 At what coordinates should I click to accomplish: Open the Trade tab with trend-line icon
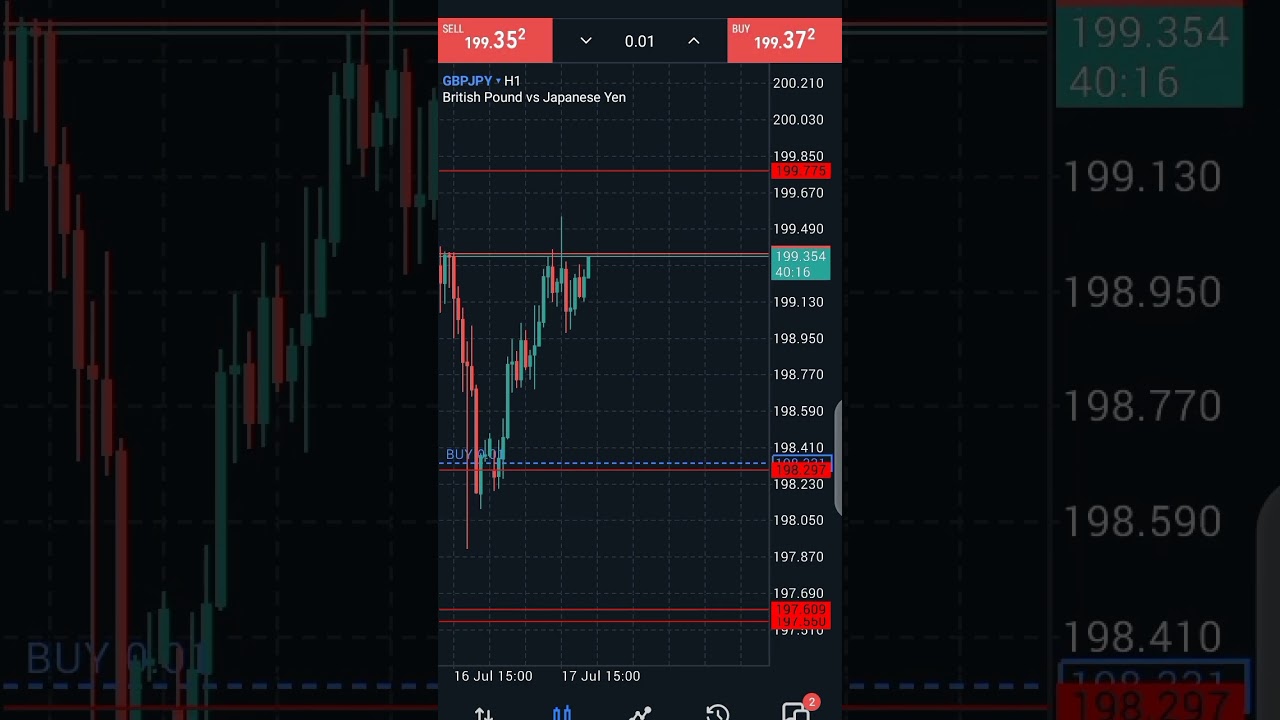point(640,713)
